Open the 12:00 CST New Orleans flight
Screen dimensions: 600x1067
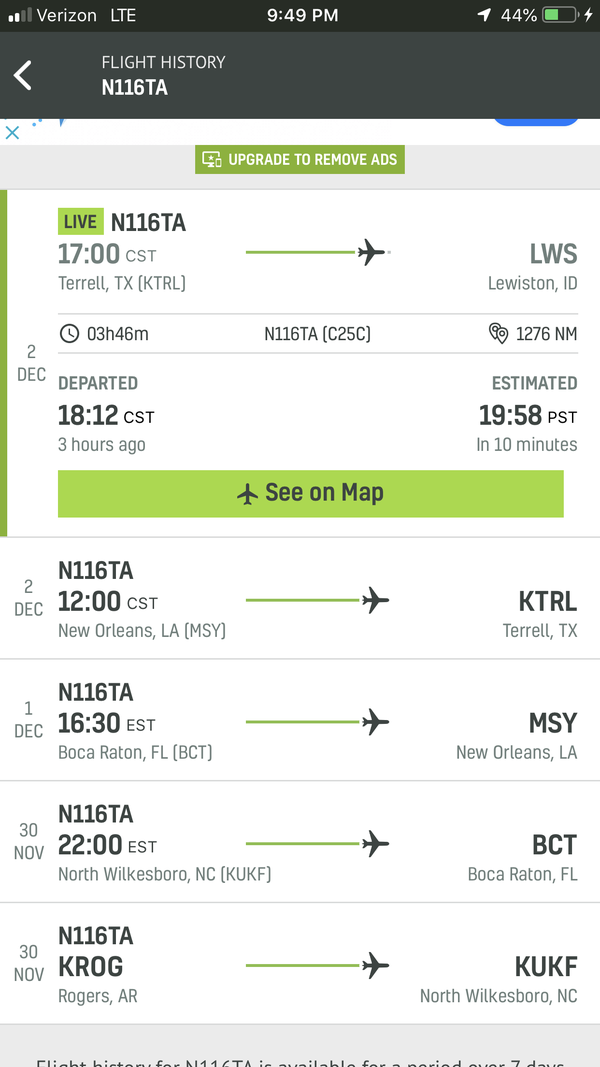300,599
